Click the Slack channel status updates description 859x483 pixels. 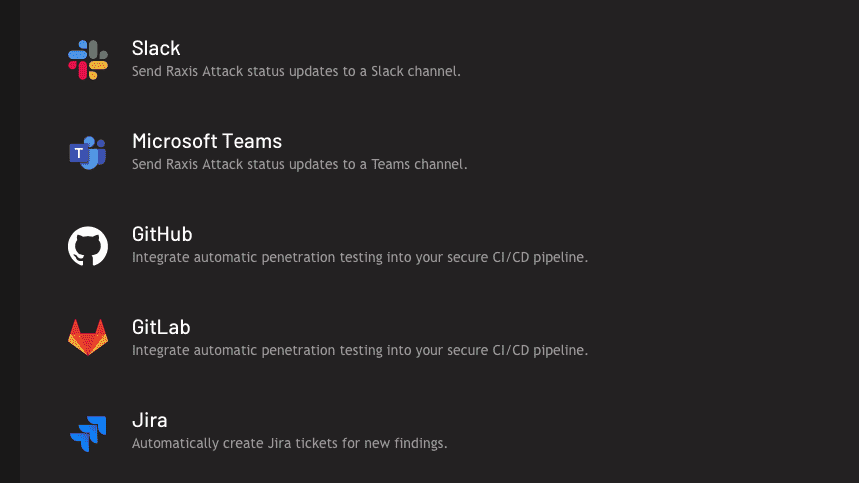pyautogui.click(x=296, y=72)
